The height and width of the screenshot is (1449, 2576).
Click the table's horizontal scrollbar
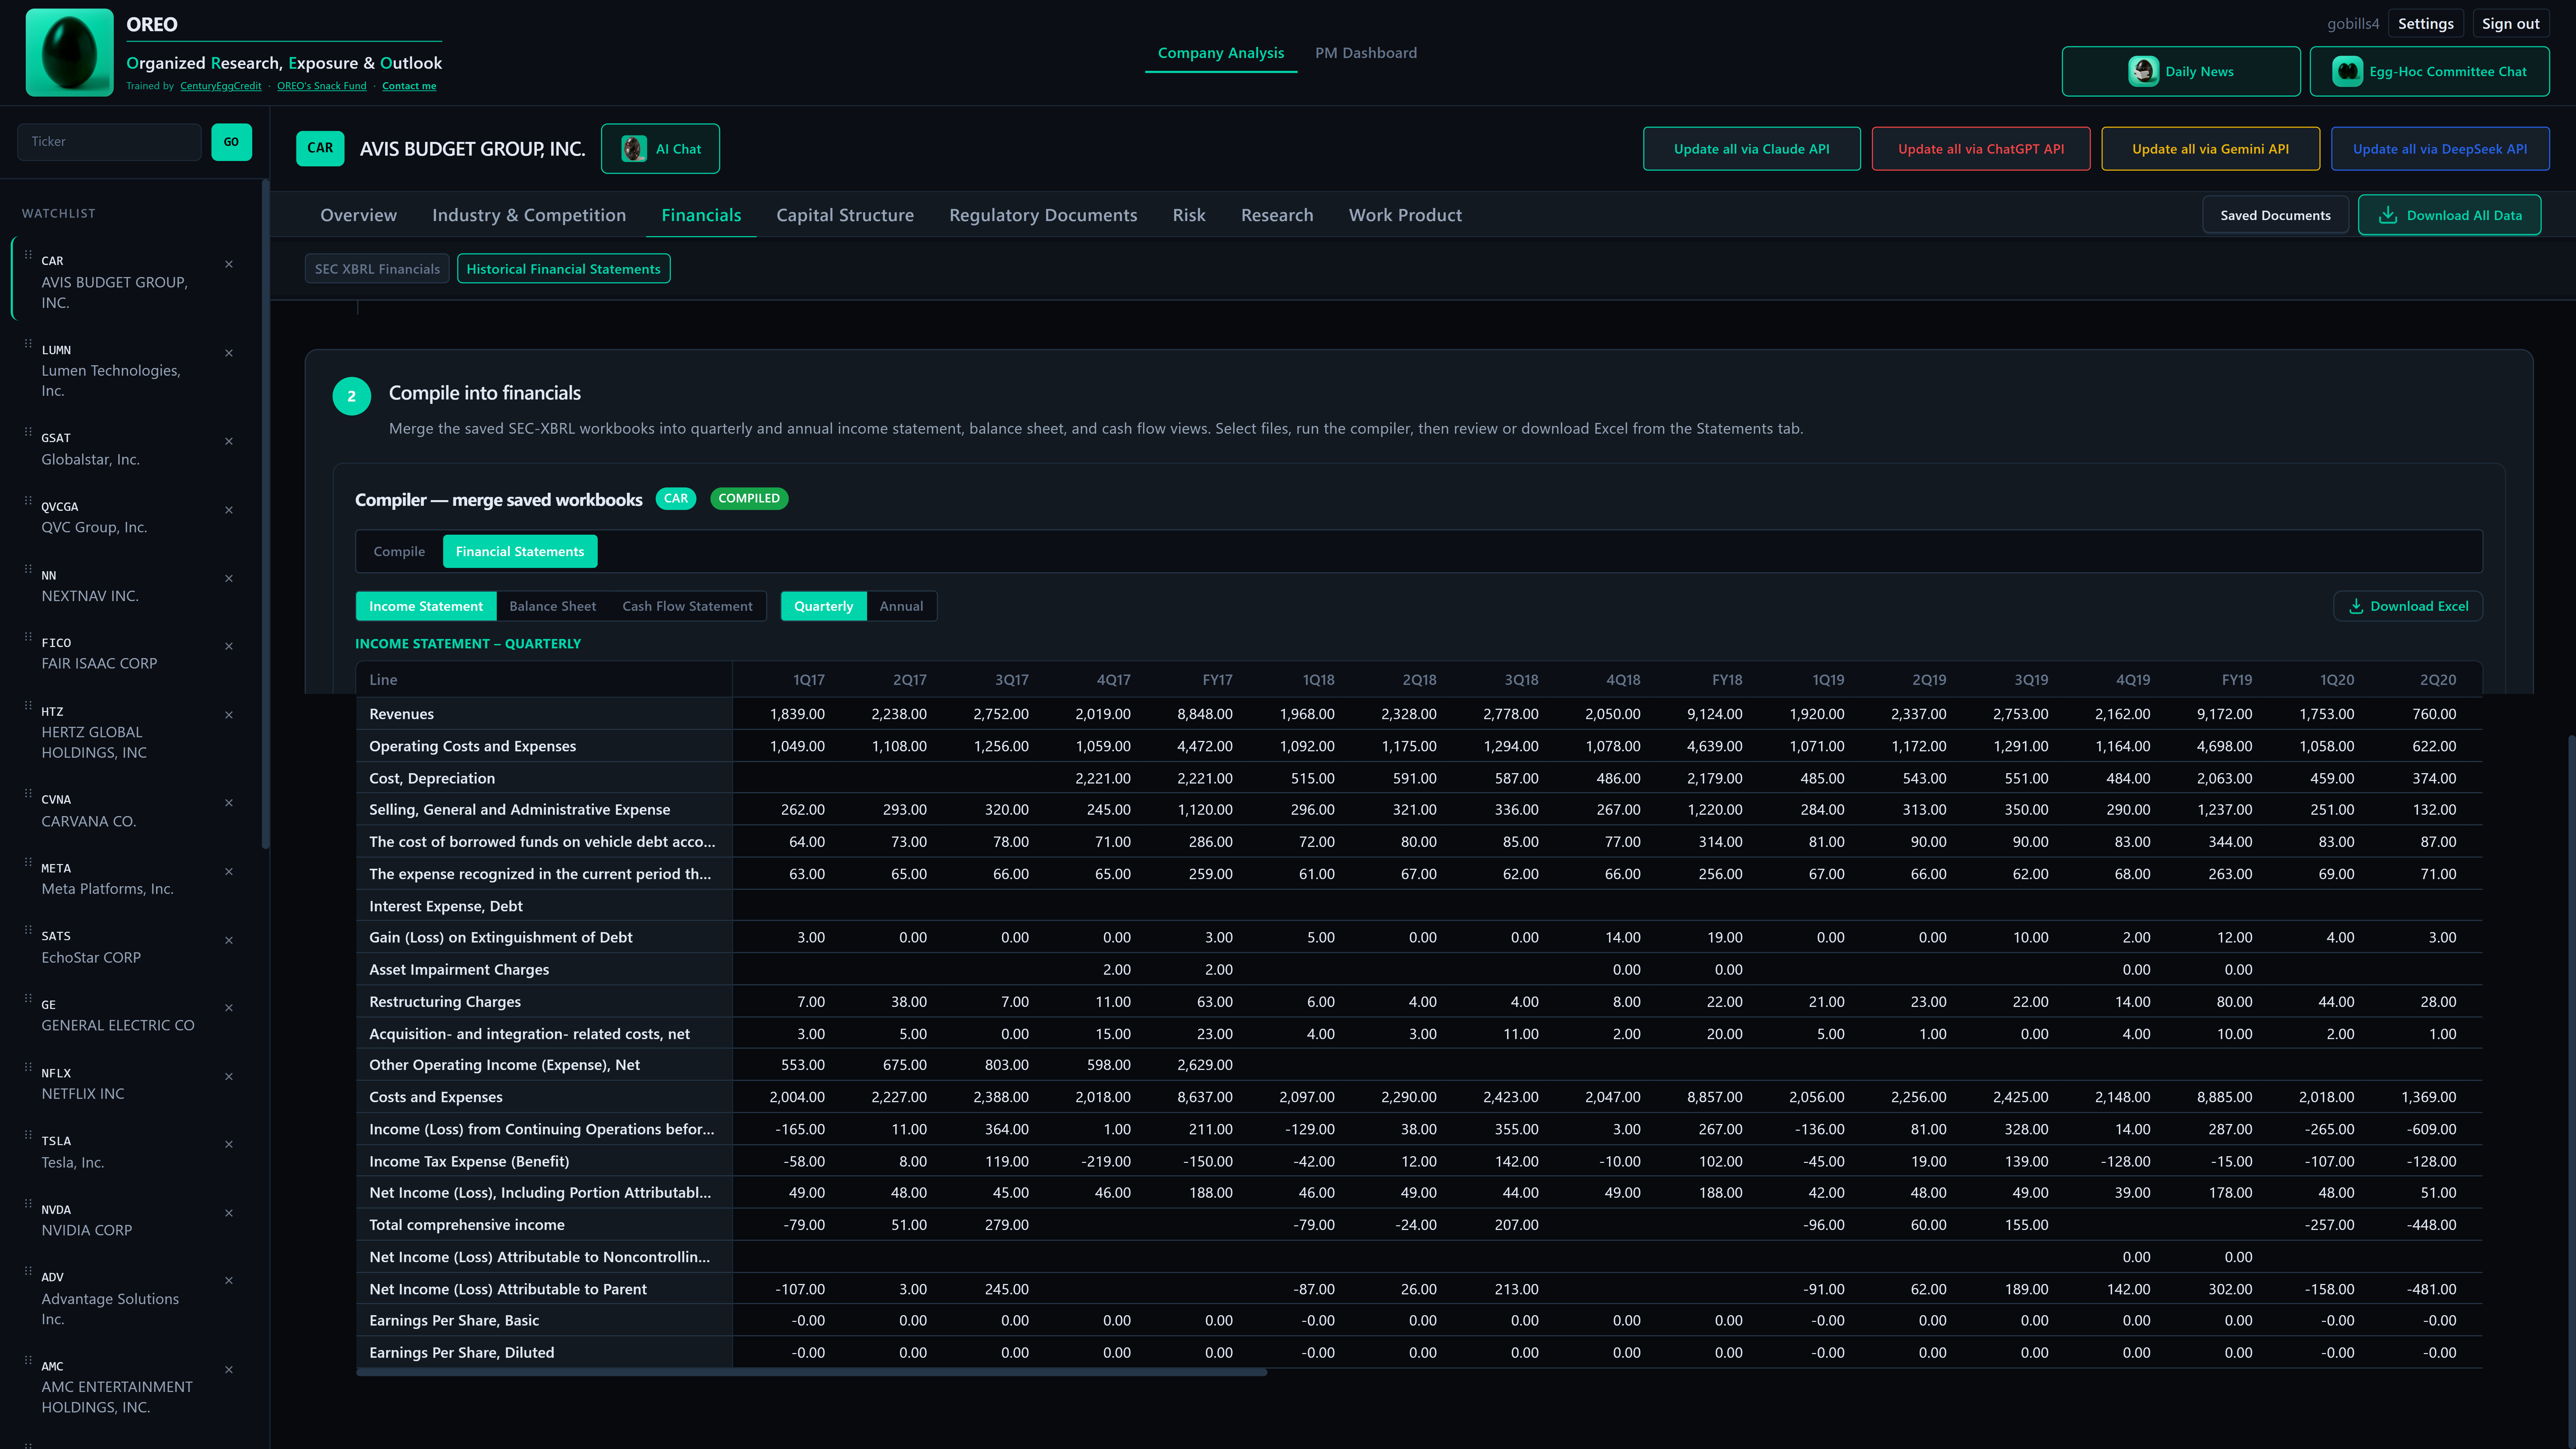[811, 1373]
